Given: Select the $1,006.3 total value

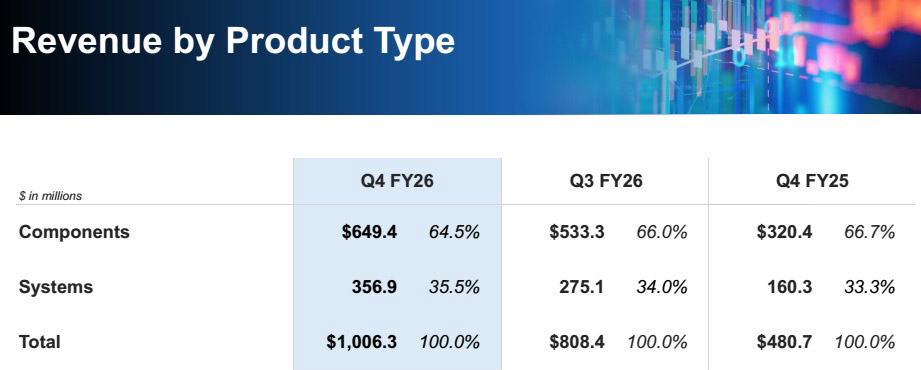Looking at the screenshot, I should click(x=362, y=342).
